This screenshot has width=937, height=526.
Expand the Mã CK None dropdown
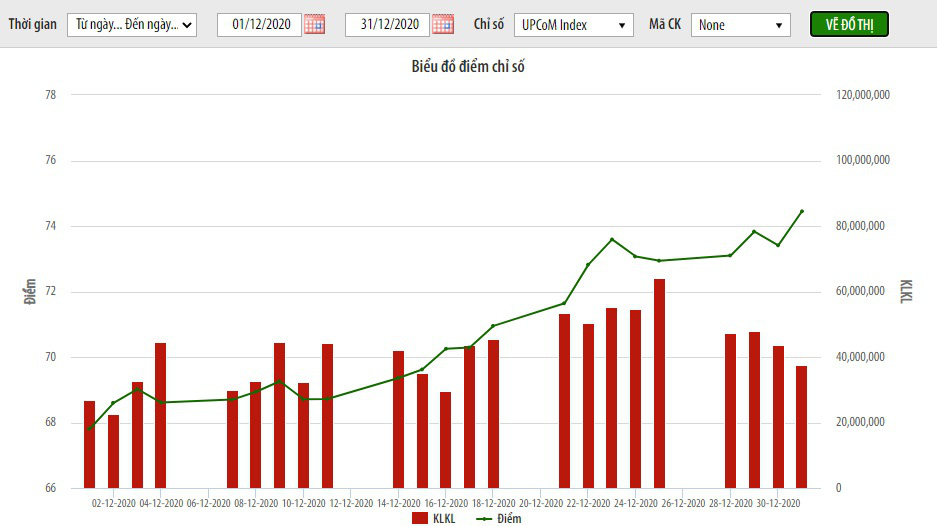(x=740, y=25)
